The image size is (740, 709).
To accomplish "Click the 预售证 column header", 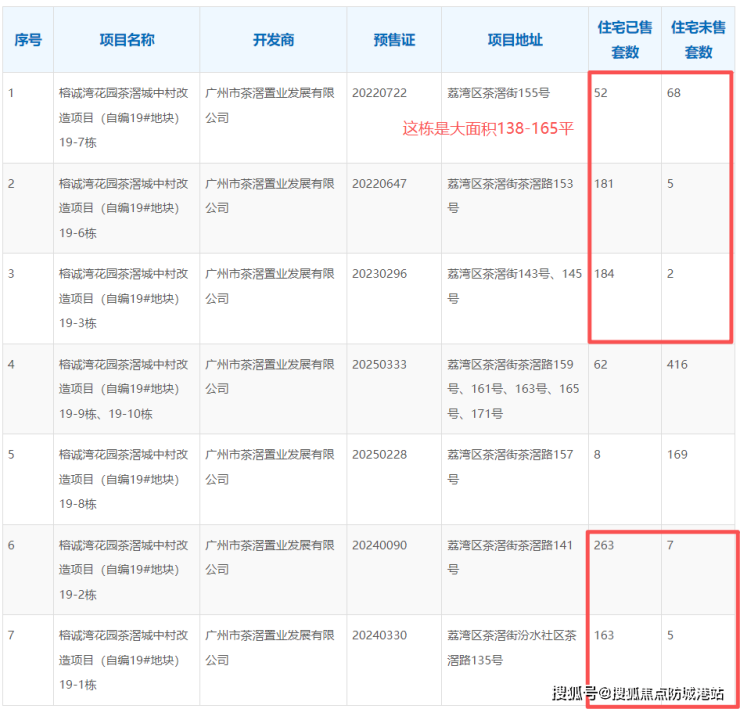I will point(394,40).
